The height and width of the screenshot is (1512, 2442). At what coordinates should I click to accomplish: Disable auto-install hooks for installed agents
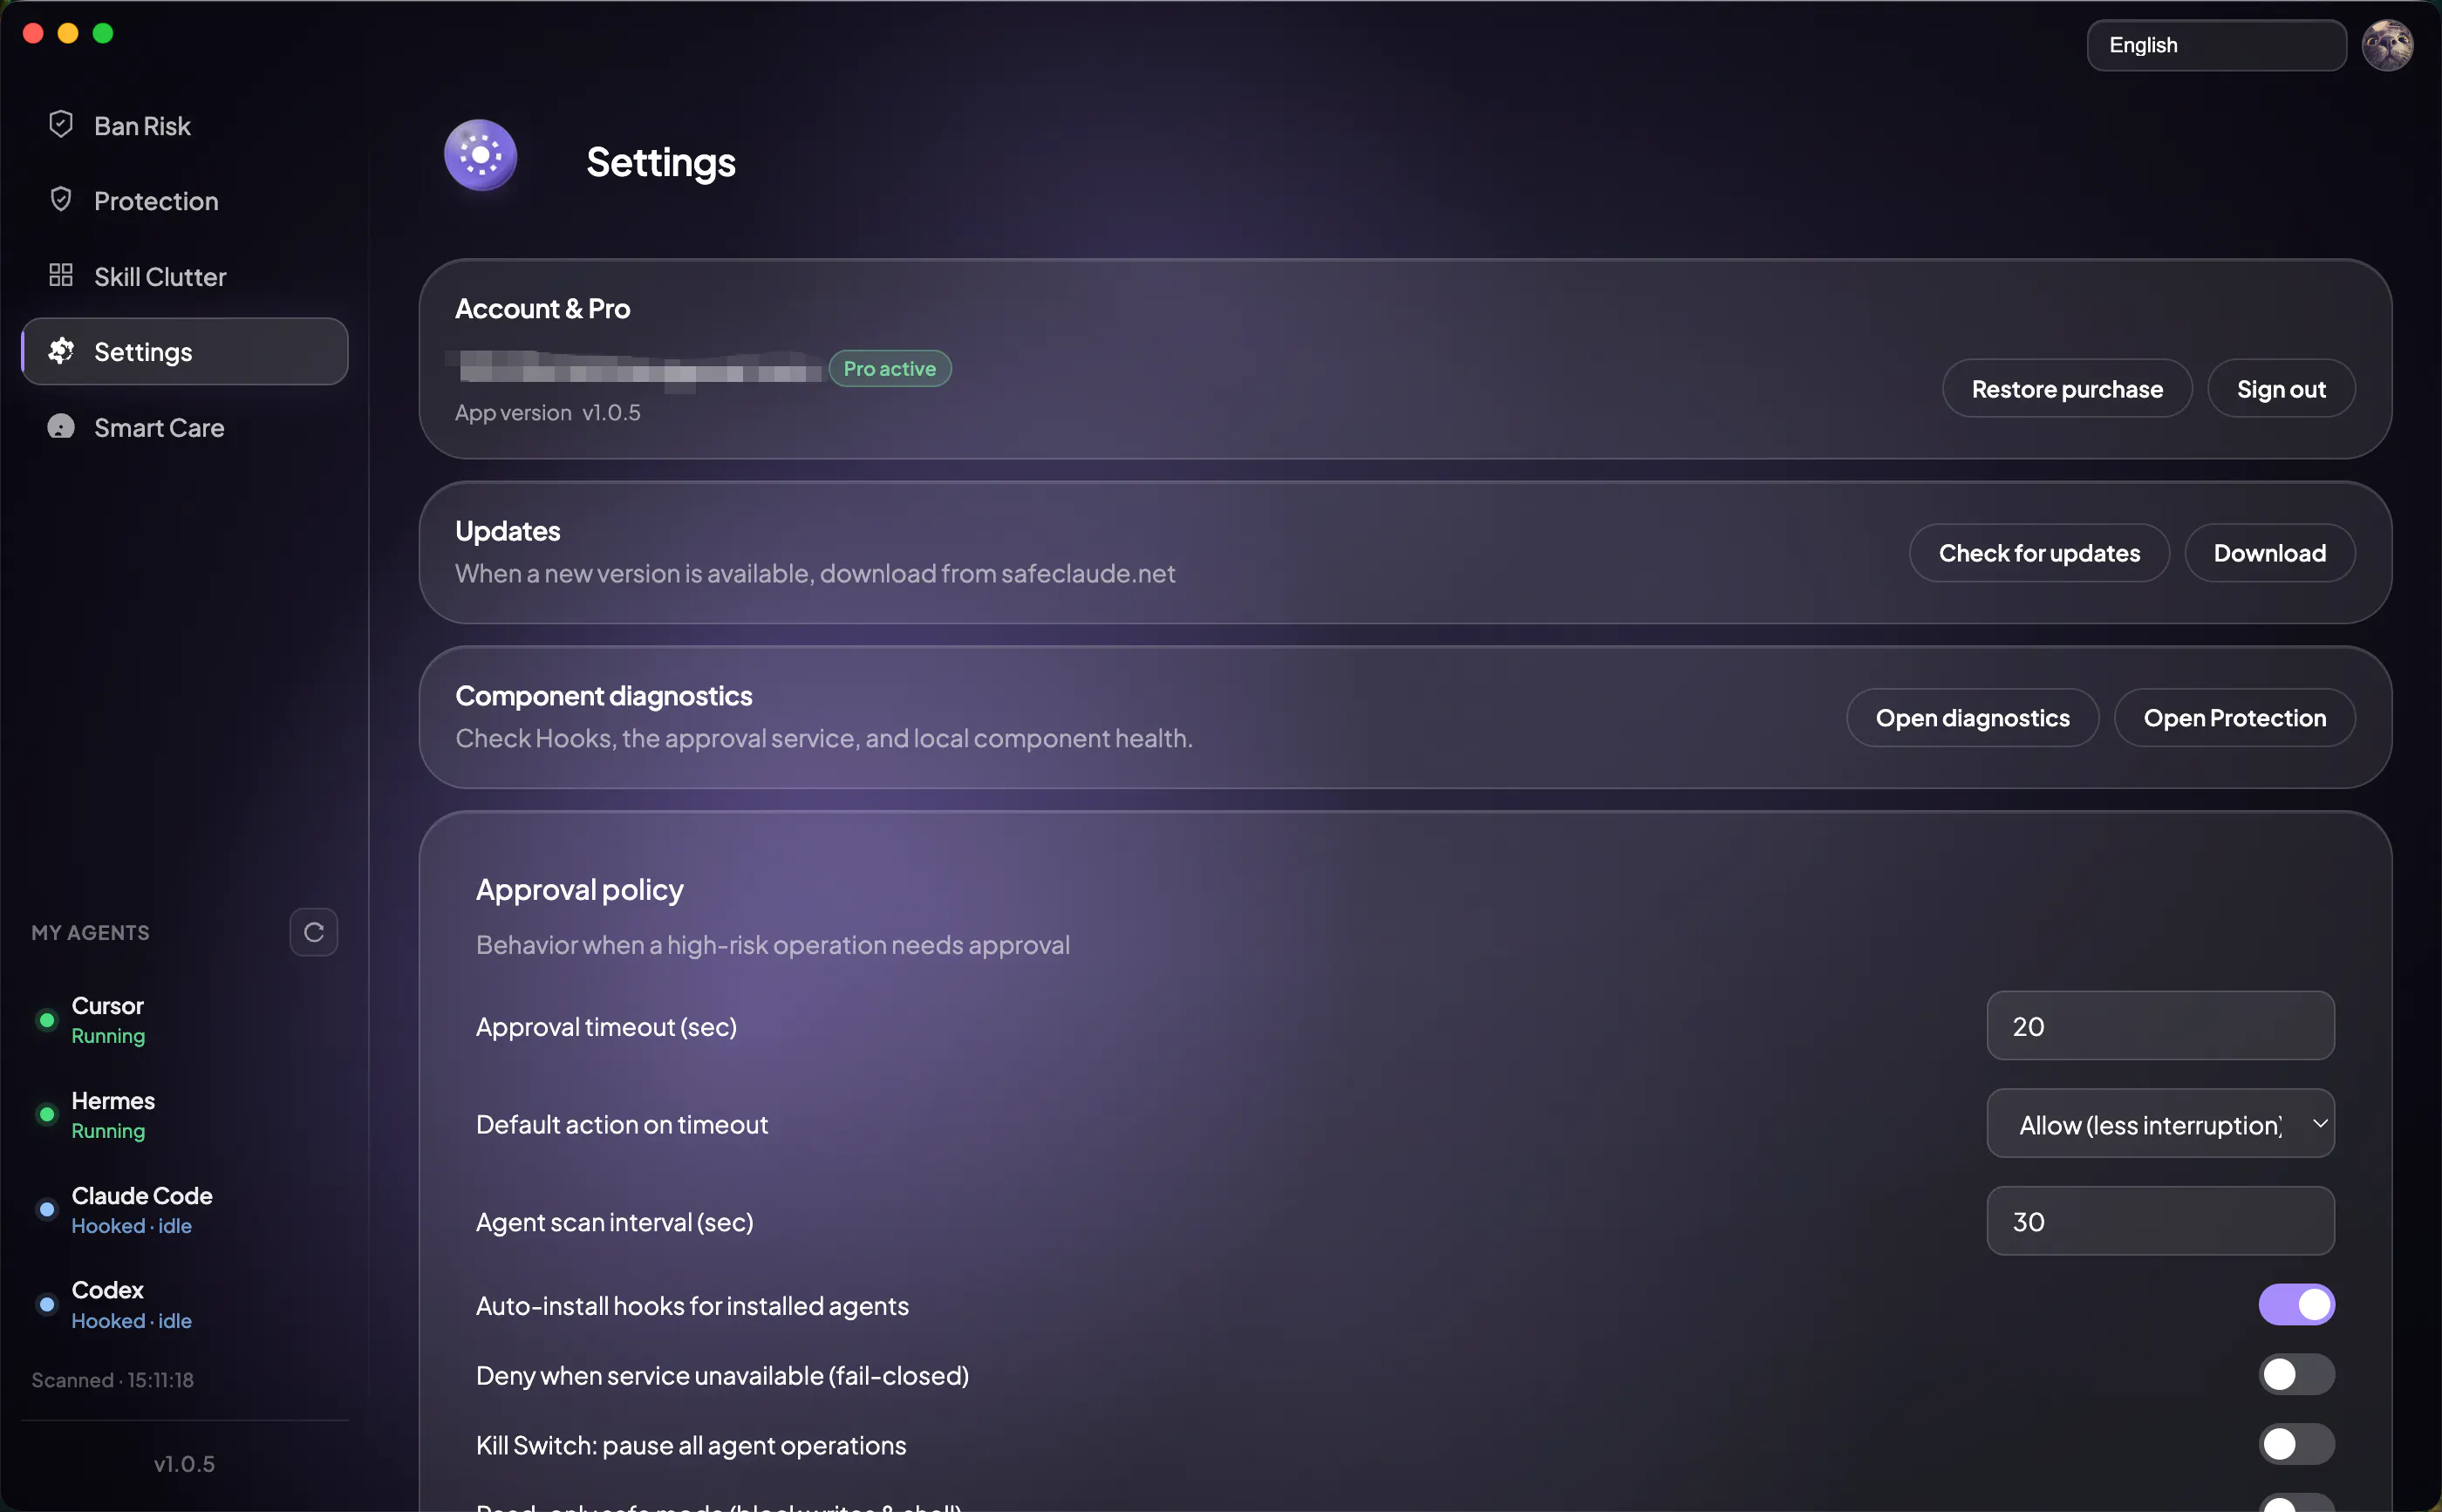(x=2296, y=1305)
